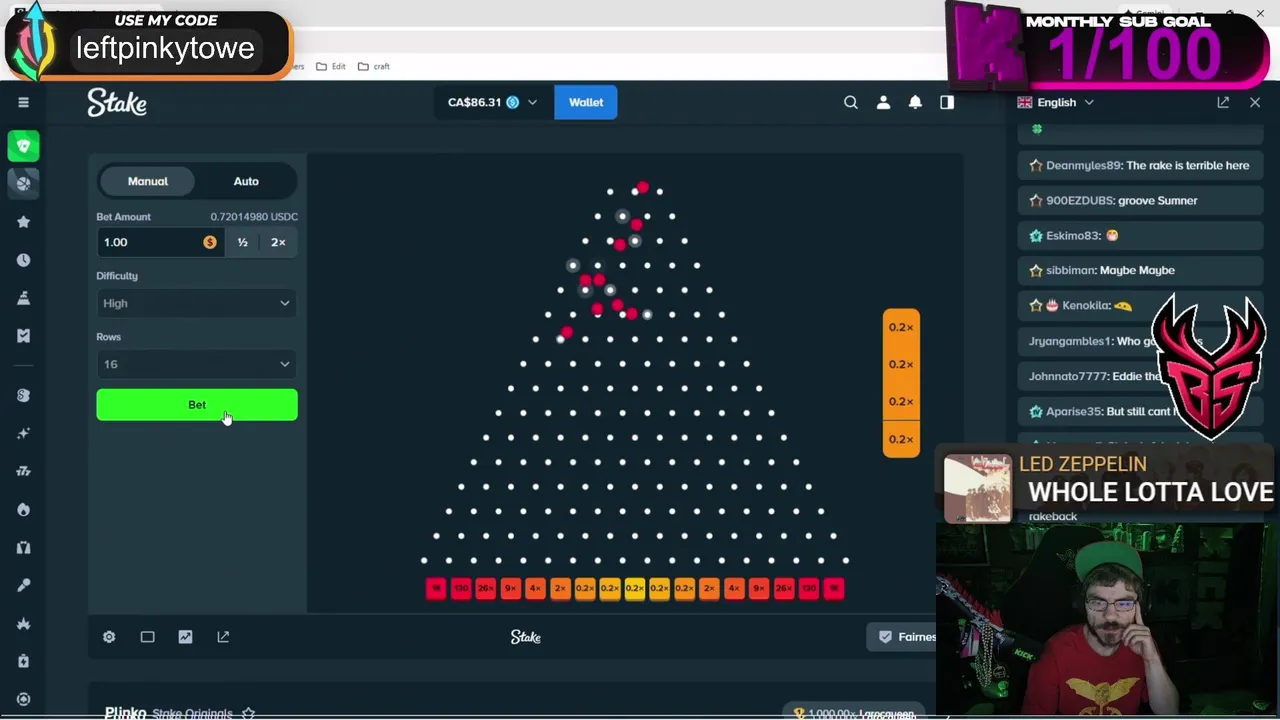
Task: Open the craft bookmark folder
Action: (374, 66)
